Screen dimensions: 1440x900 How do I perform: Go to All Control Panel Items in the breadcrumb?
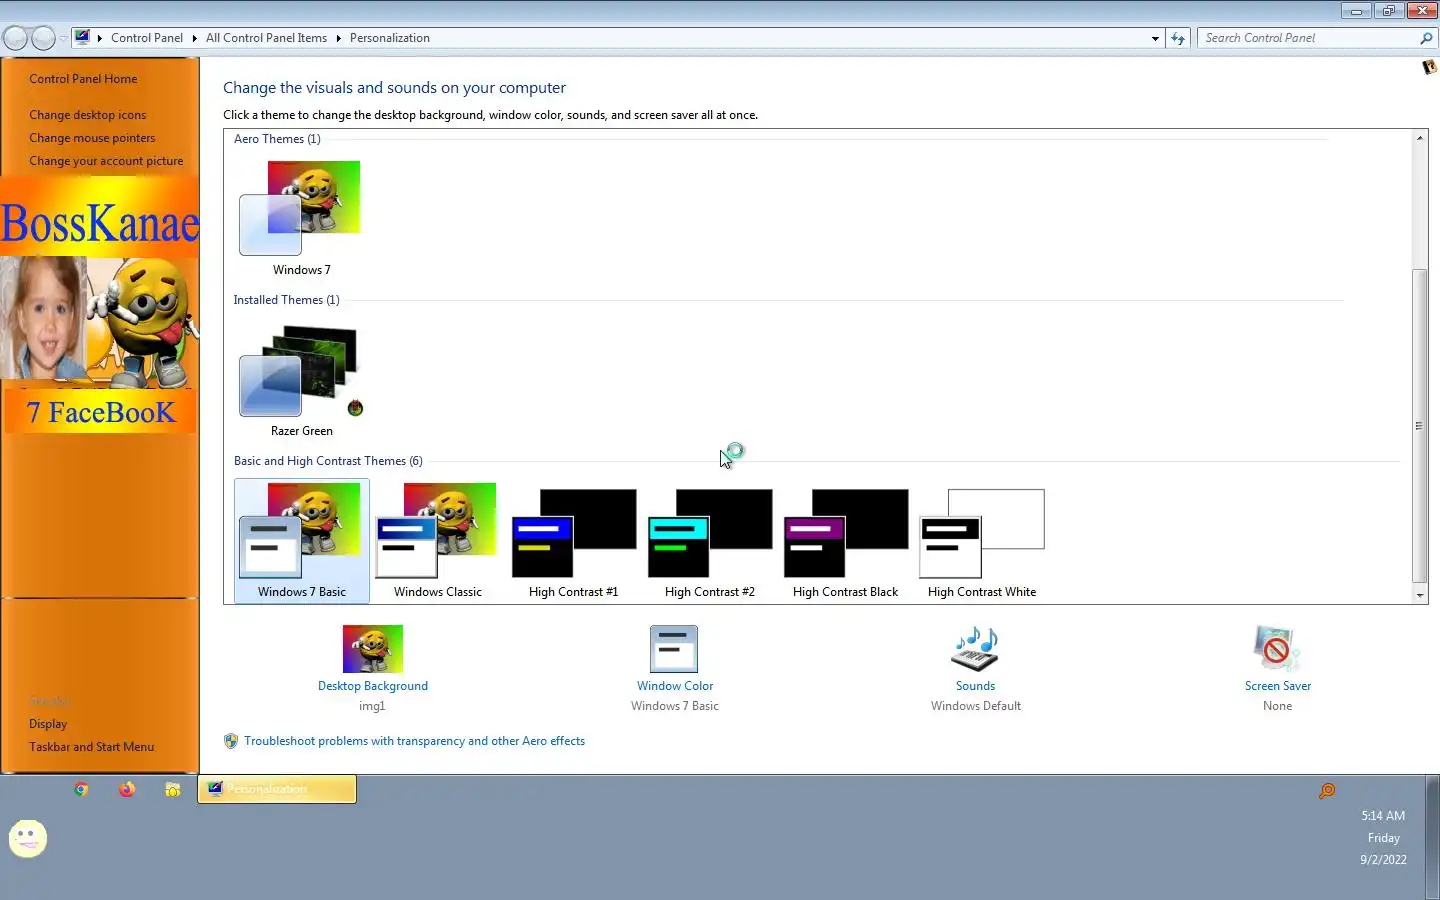click(x=266, y=38)
